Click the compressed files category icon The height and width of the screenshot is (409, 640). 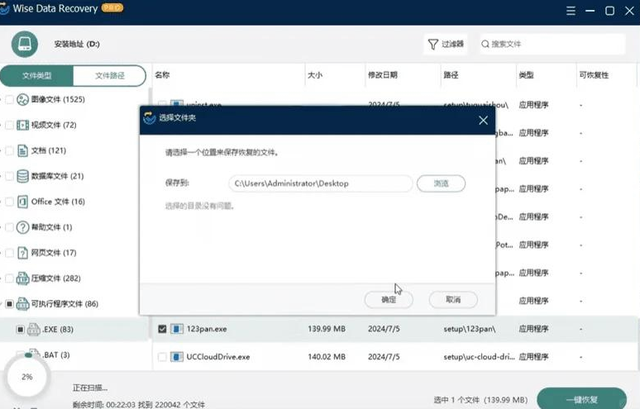click(22, 278)
